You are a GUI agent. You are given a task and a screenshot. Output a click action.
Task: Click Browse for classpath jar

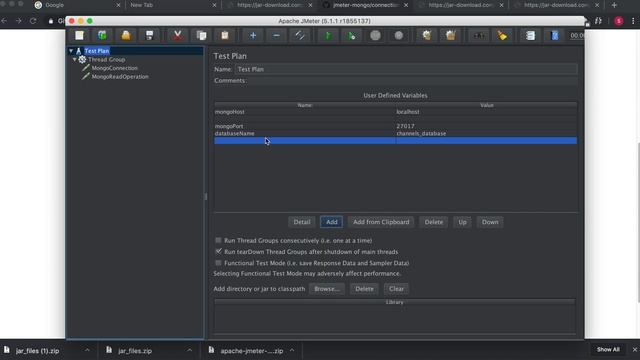pyautogui.click(x=327, y=289)
